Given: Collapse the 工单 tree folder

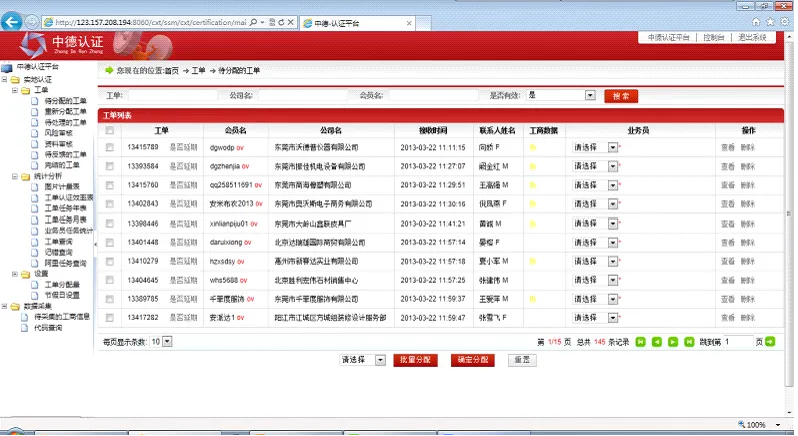Looking at the screenshot, I should [x=15, y=90].
